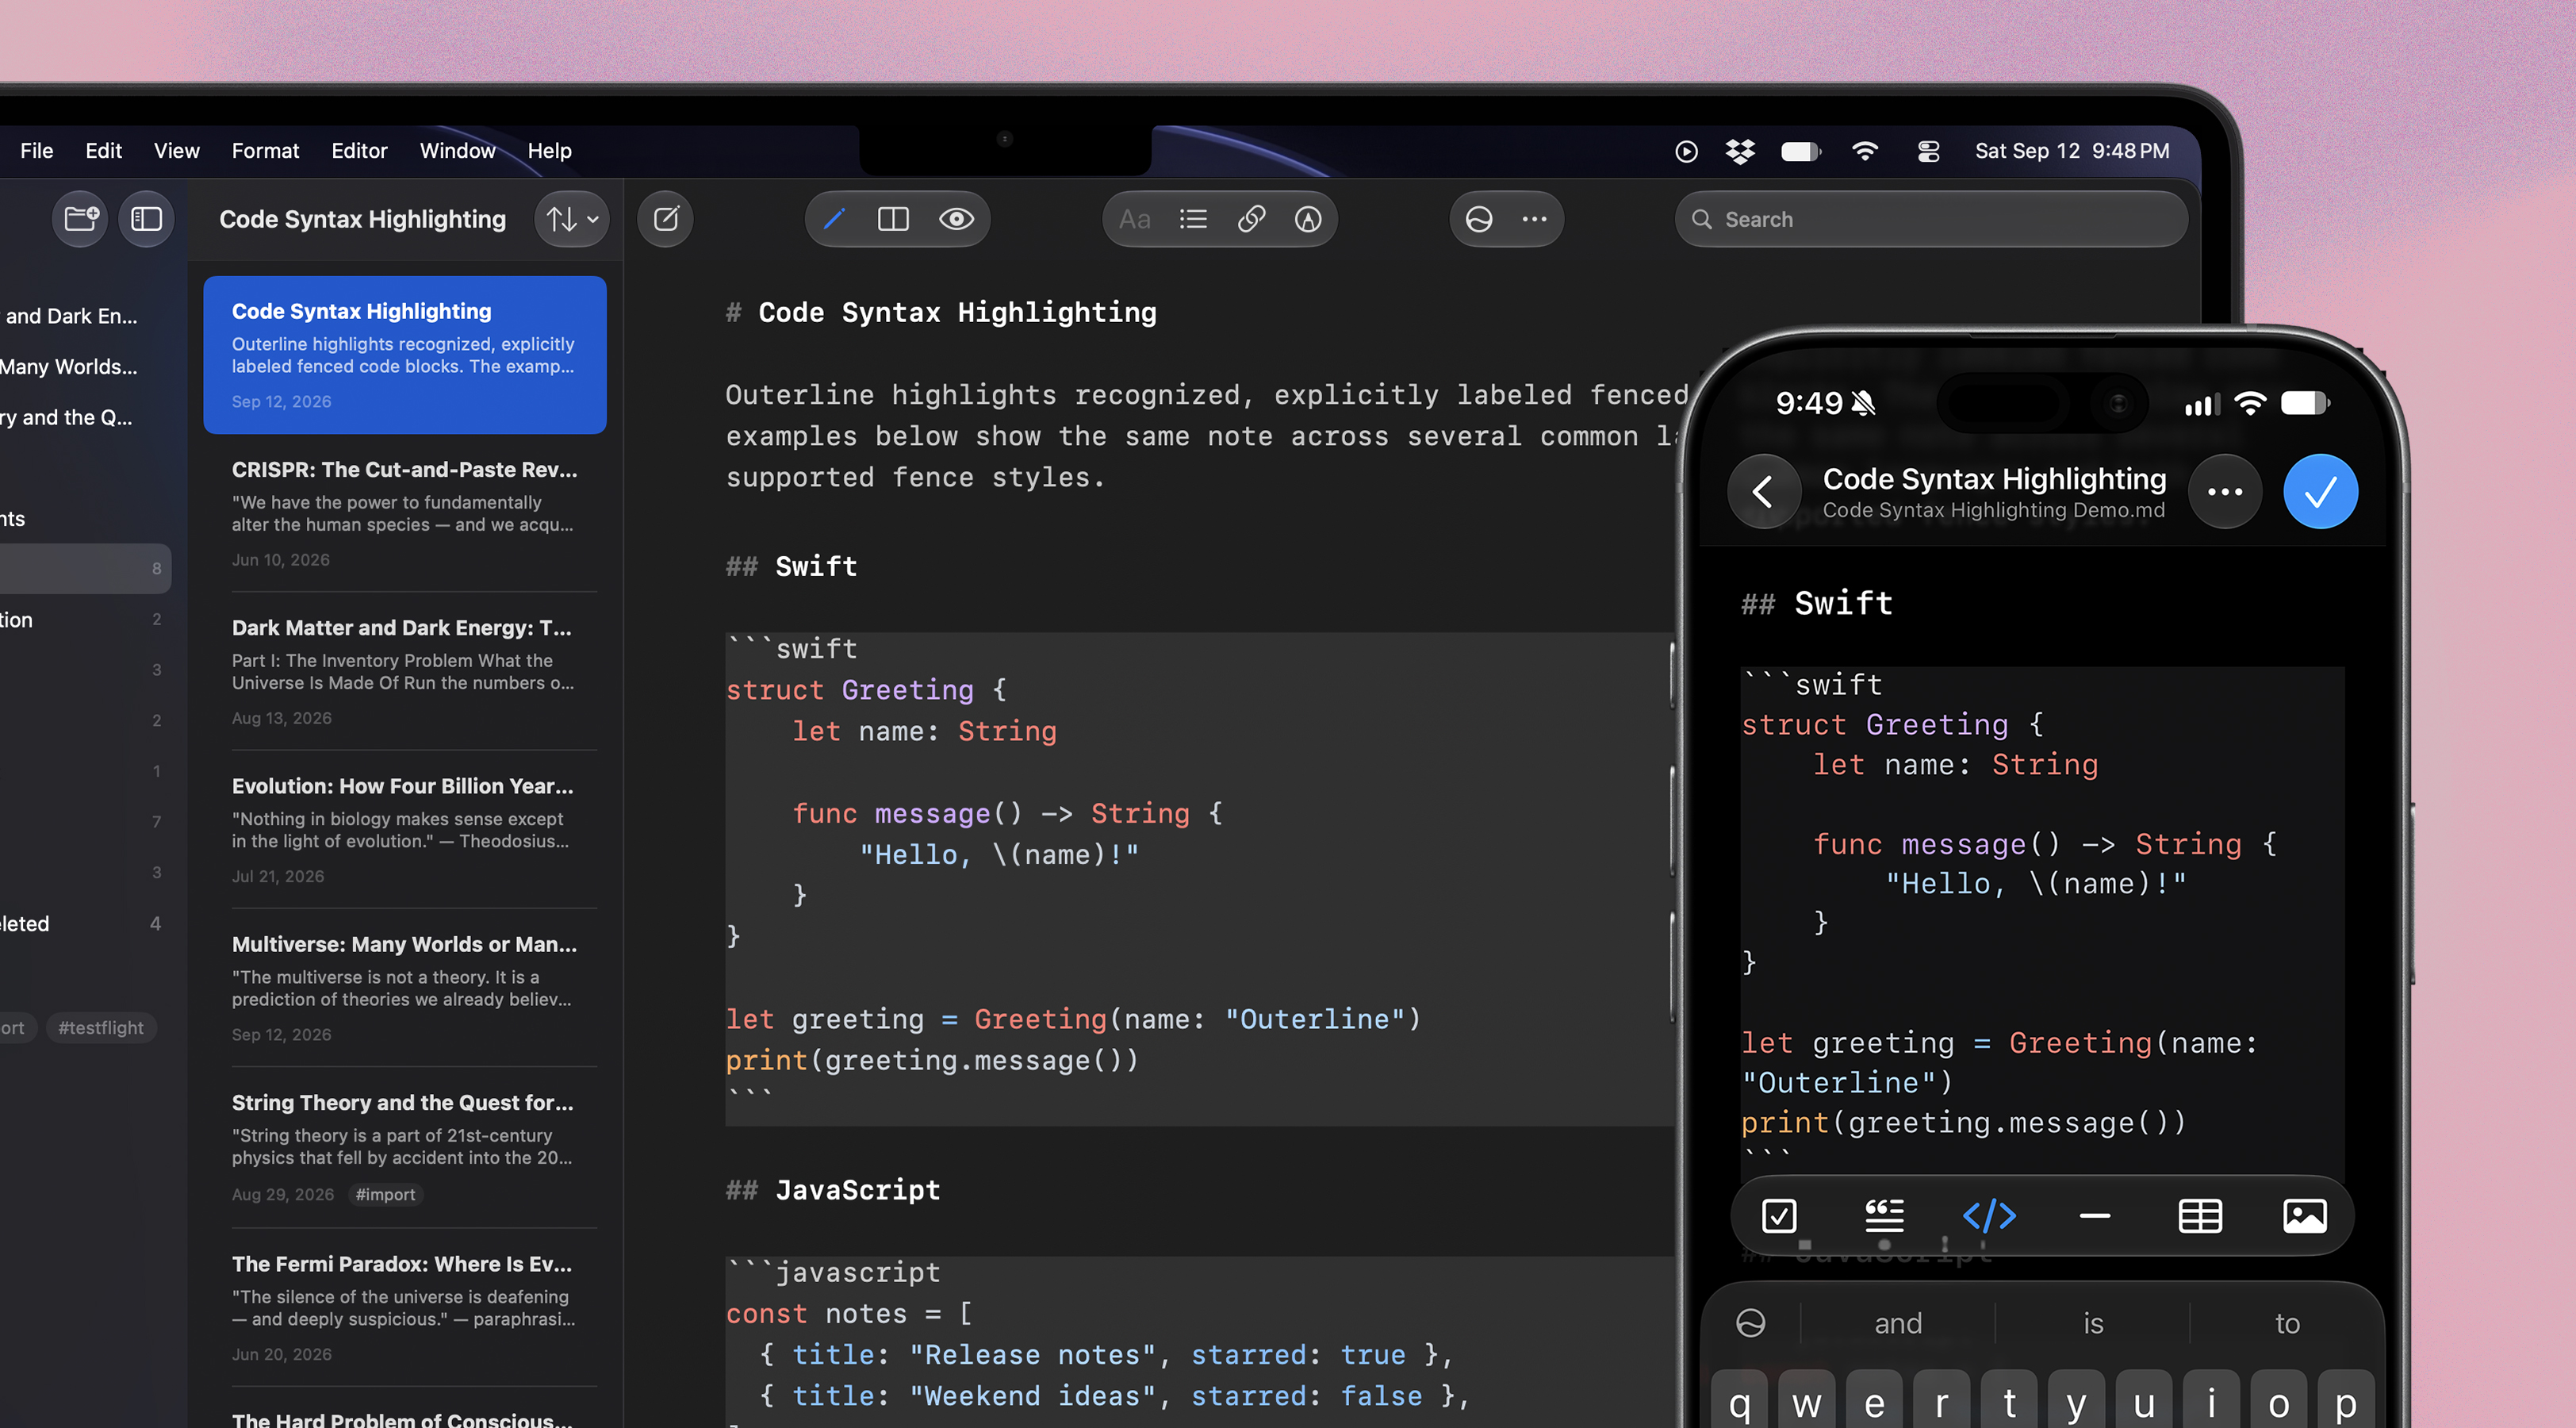Tap the blockquote icon in iPhone toolbar
The height and width of the screenshot is (1428, 2576).
coord(1884,1216)
